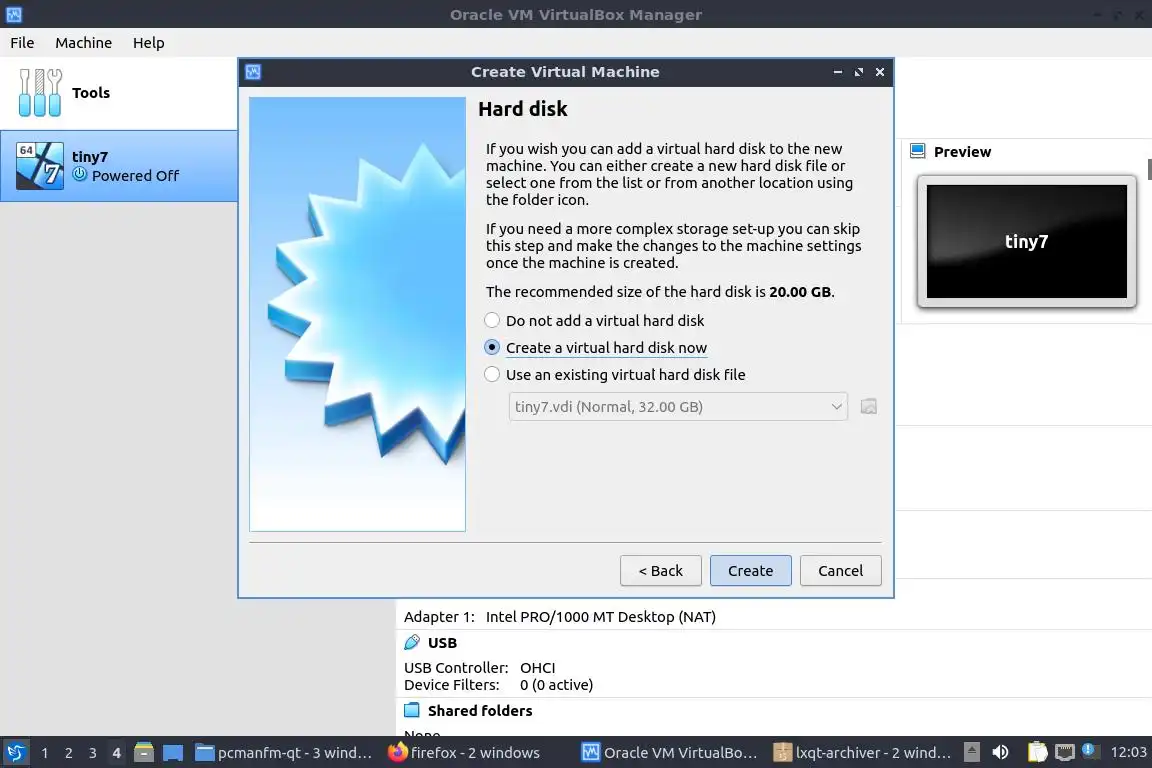1152x768 pixels.
Task: Select 'Use an existing virtual hard disk file'
Action: [x=615, y=375]
